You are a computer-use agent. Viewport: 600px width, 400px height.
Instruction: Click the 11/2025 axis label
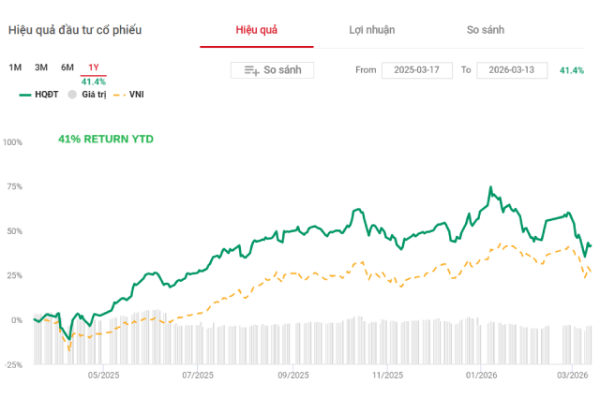pyautogui.click(x=388, y=375)
